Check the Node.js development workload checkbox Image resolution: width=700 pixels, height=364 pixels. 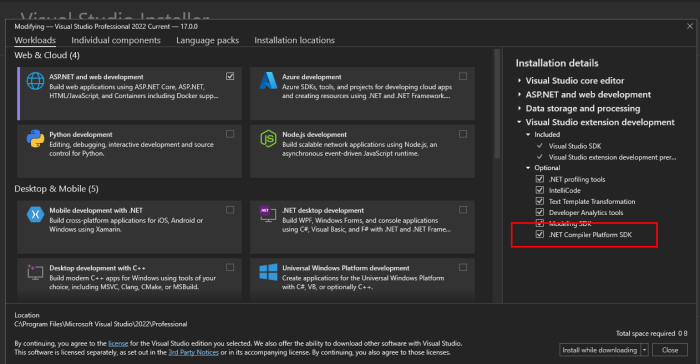(x=463, y=134)
